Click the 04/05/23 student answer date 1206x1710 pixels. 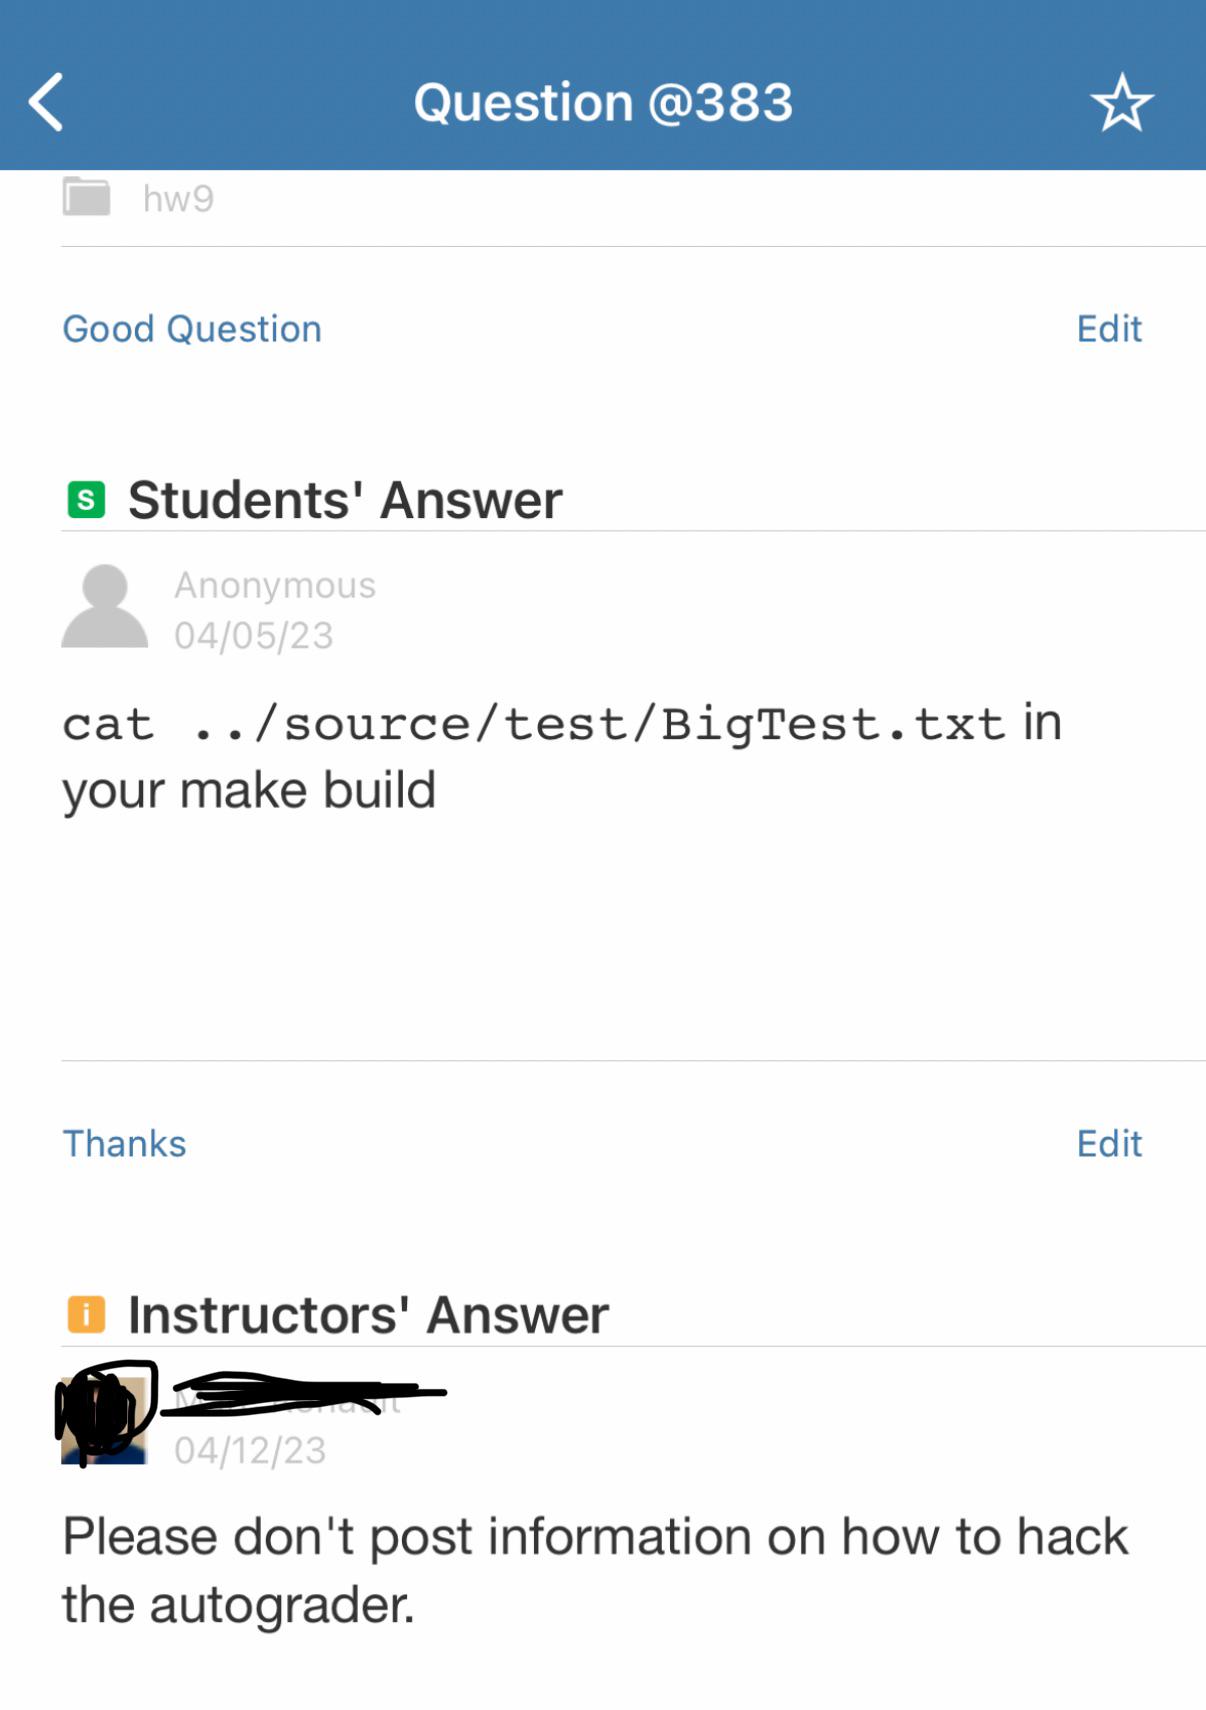pyautogui.click(x=254, y=636)
